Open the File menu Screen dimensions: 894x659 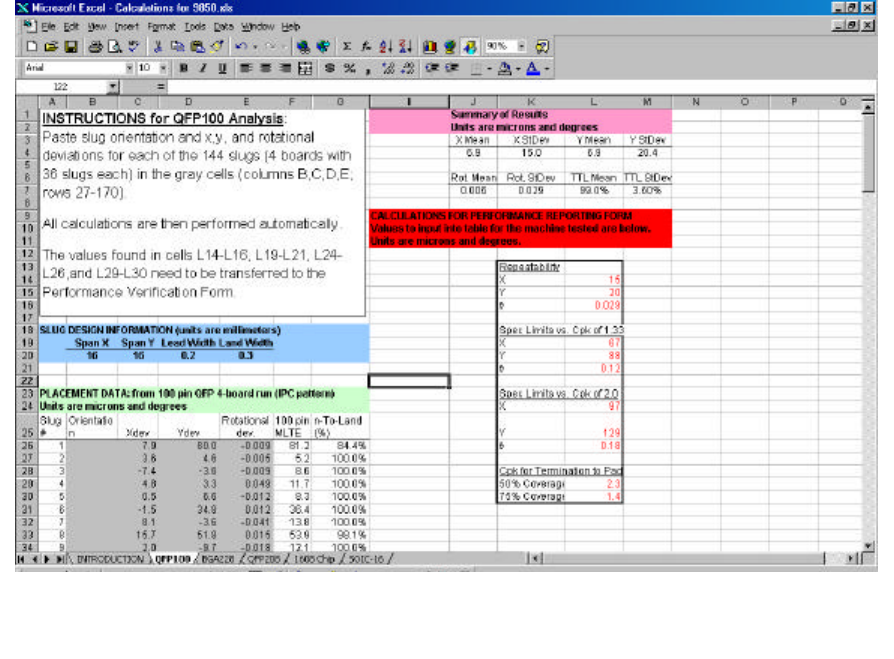pos(48,26)
